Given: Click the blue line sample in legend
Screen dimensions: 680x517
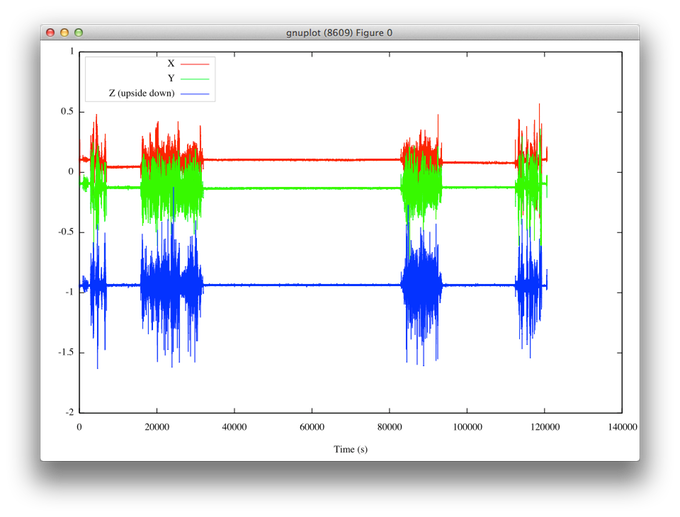Looking at the screenshot, I should coord(197,93).
